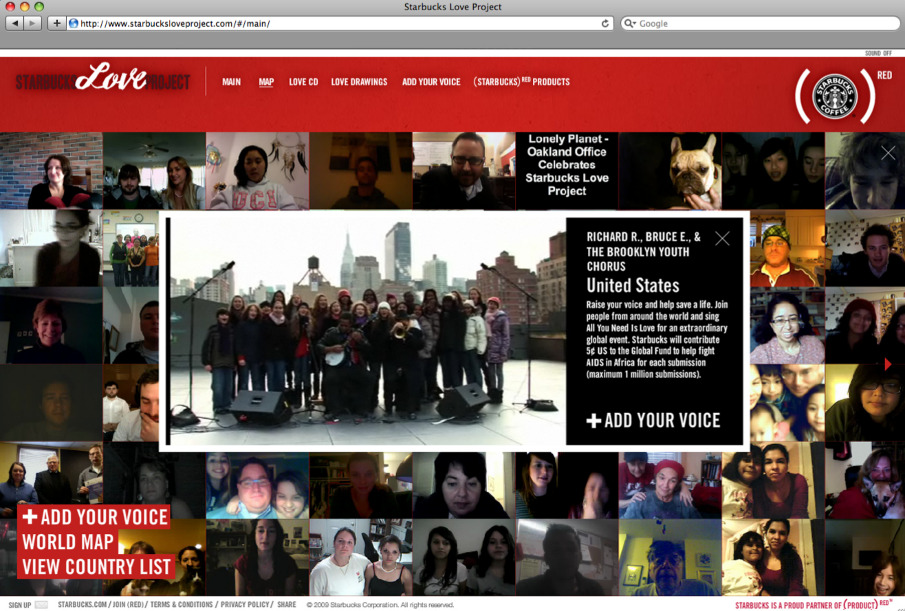
Task: Click the plus add-bookmark button in toolbar
Action: (57, 23)
